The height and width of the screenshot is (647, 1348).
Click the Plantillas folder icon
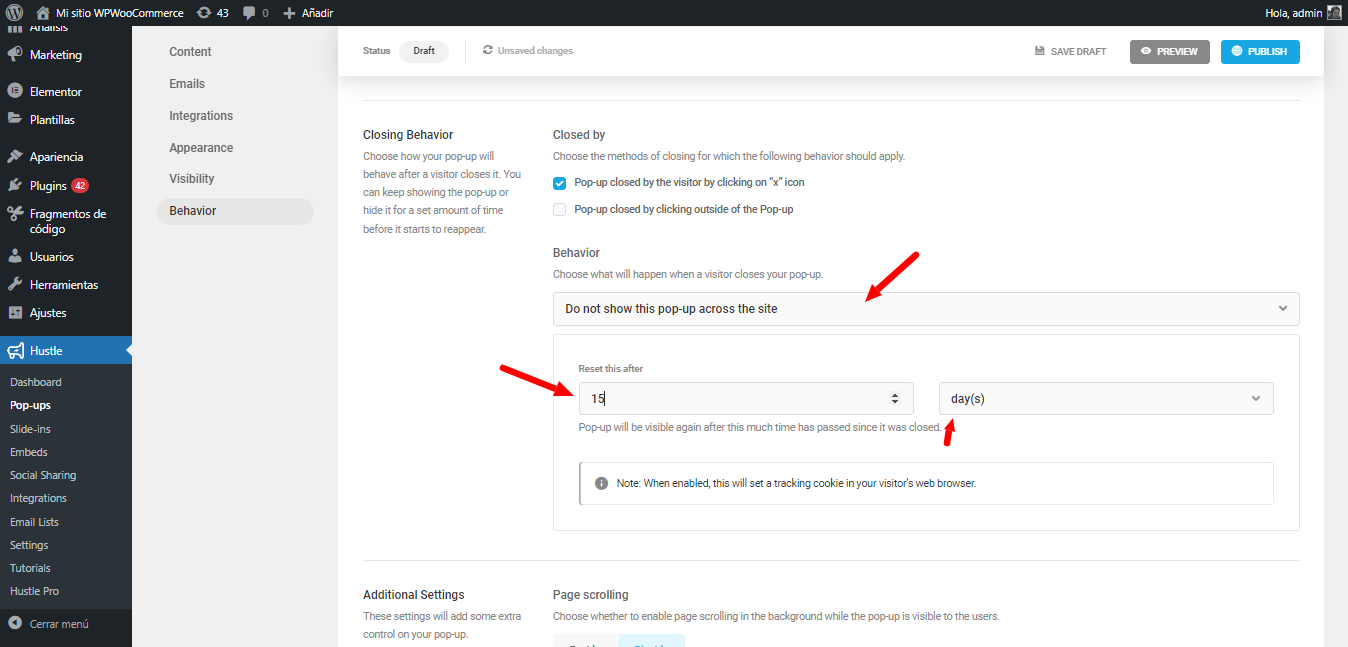15,119
